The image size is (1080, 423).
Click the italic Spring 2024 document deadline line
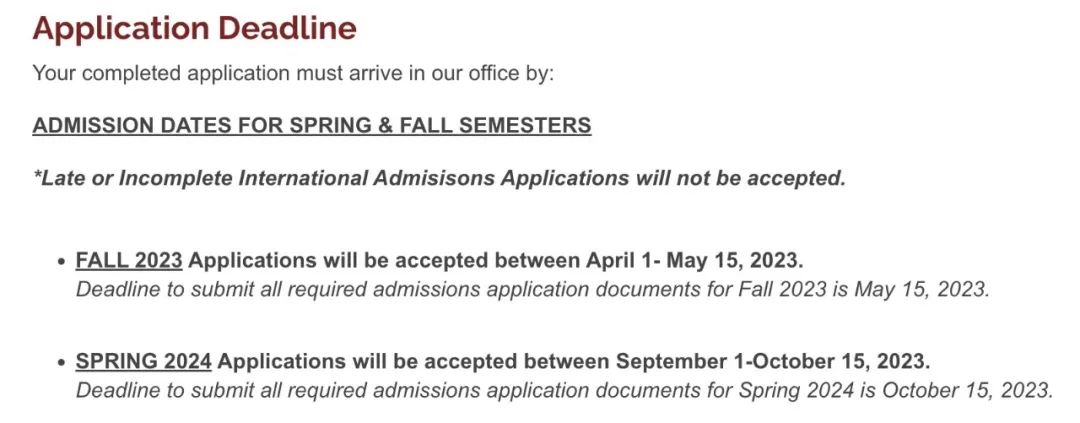click(564, 390)
